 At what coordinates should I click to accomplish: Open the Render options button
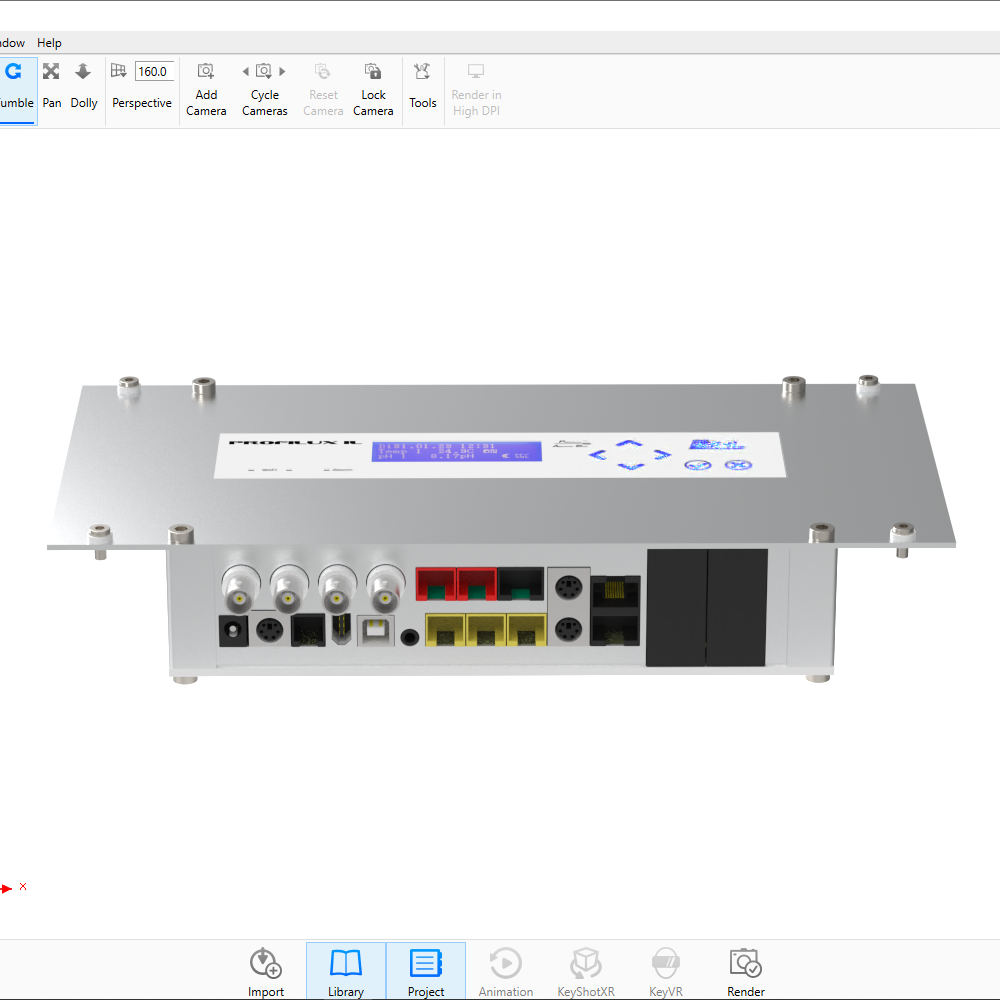point(746,972)
